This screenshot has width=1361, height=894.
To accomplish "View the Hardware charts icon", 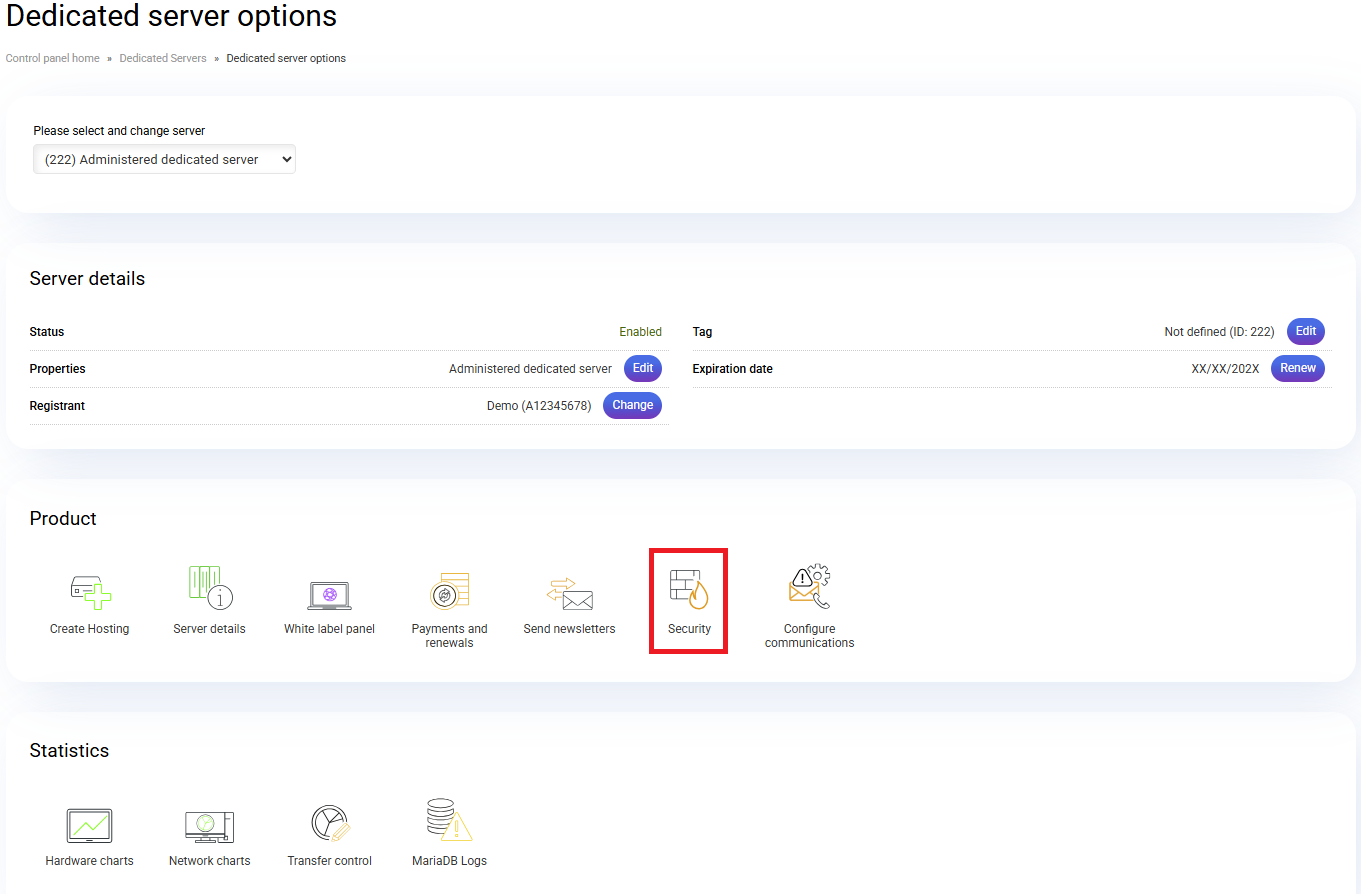I will 89,826.
